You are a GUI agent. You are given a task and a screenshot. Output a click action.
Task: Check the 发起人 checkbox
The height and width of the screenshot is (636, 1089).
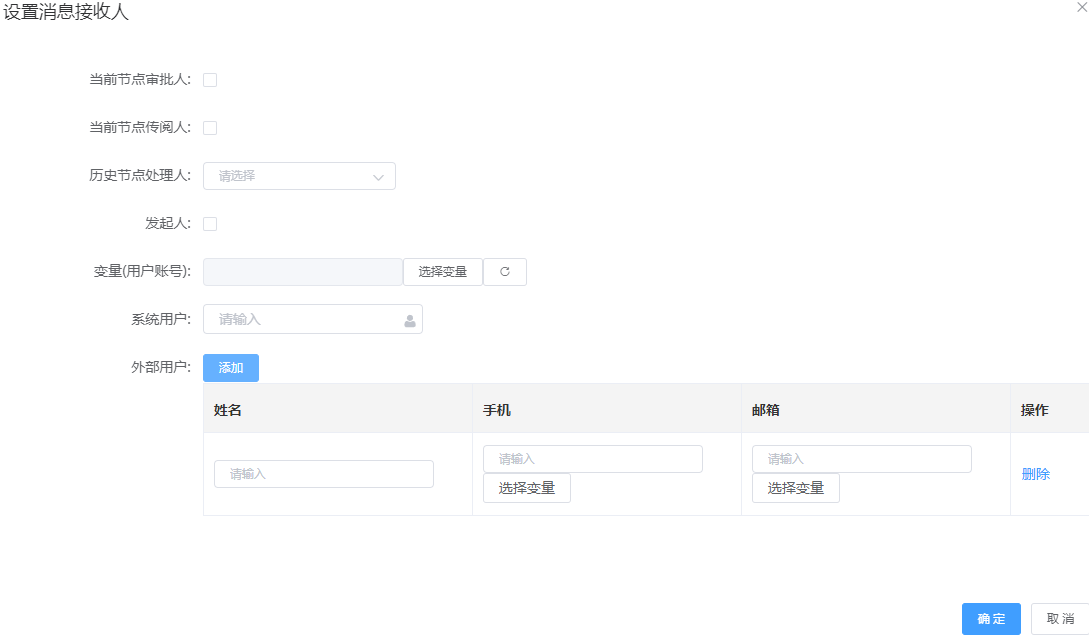click(210, 224)
